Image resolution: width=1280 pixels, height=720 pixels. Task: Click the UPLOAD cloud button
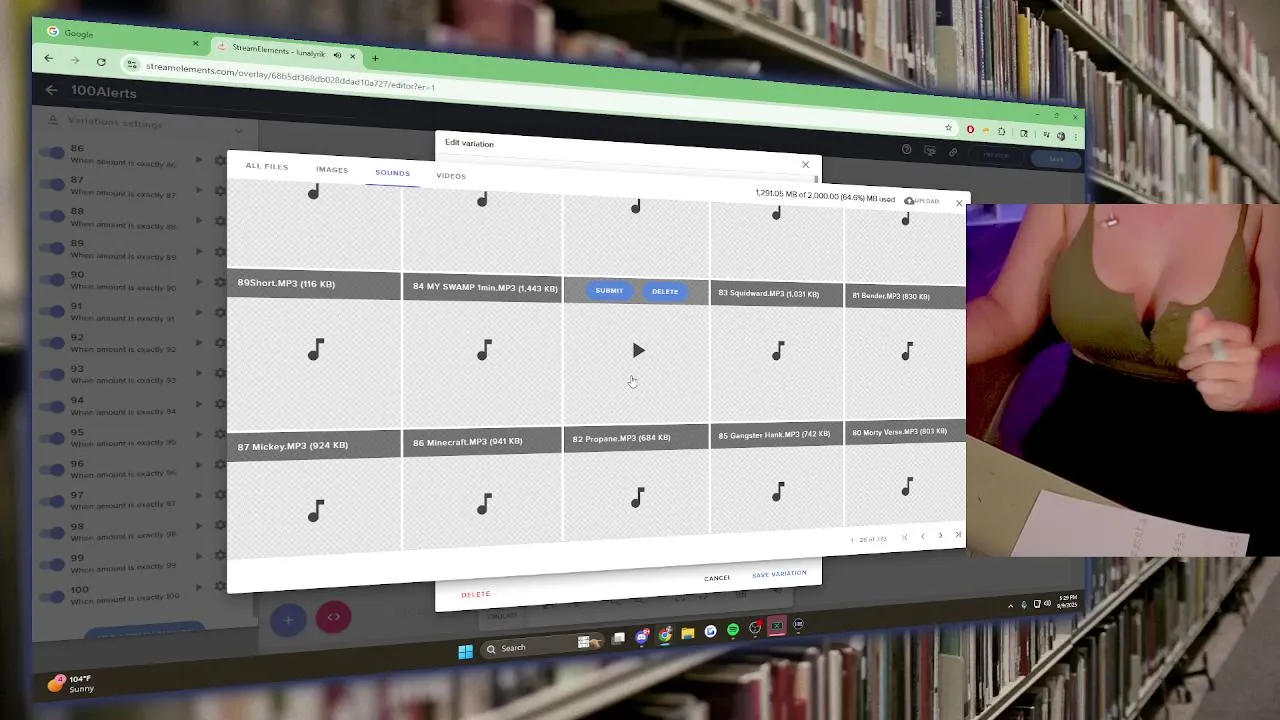(x=921, y=201)
